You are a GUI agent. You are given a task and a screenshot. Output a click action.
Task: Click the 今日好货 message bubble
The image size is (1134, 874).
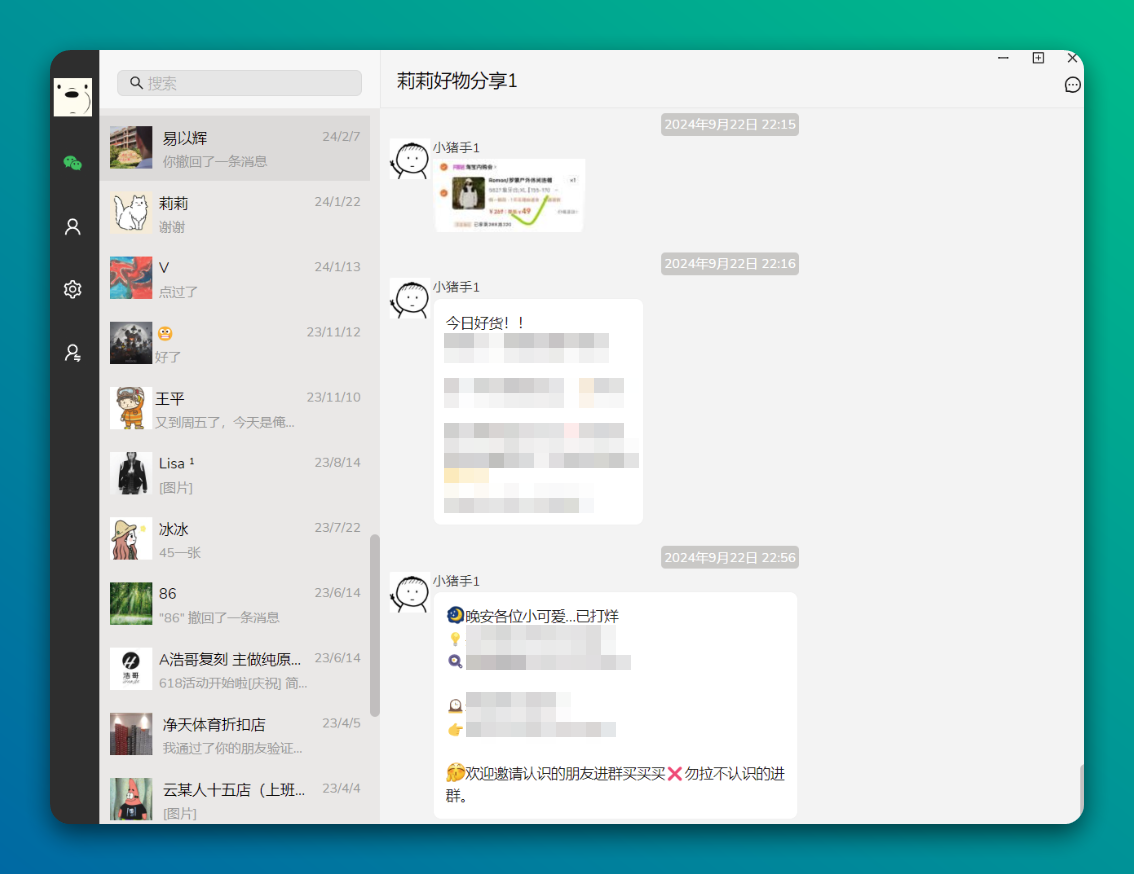pos(538,412)
